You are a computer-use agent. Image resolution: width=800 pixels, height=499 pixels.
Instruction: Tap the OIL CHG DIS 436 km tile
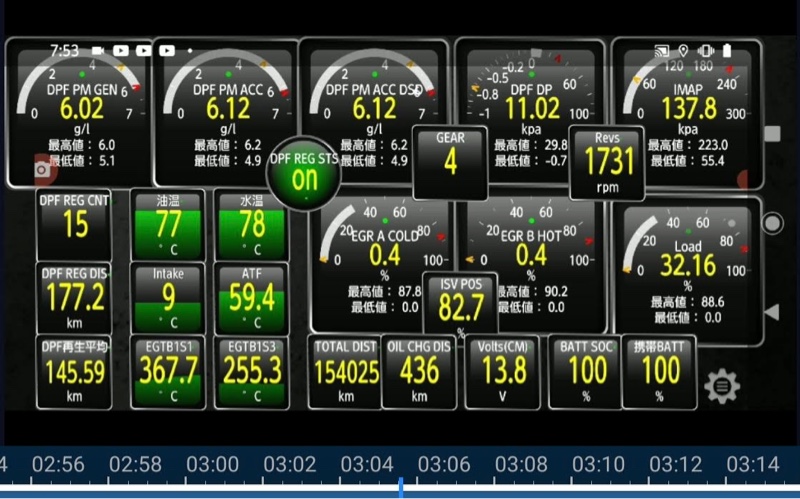[x=419, y=372]
